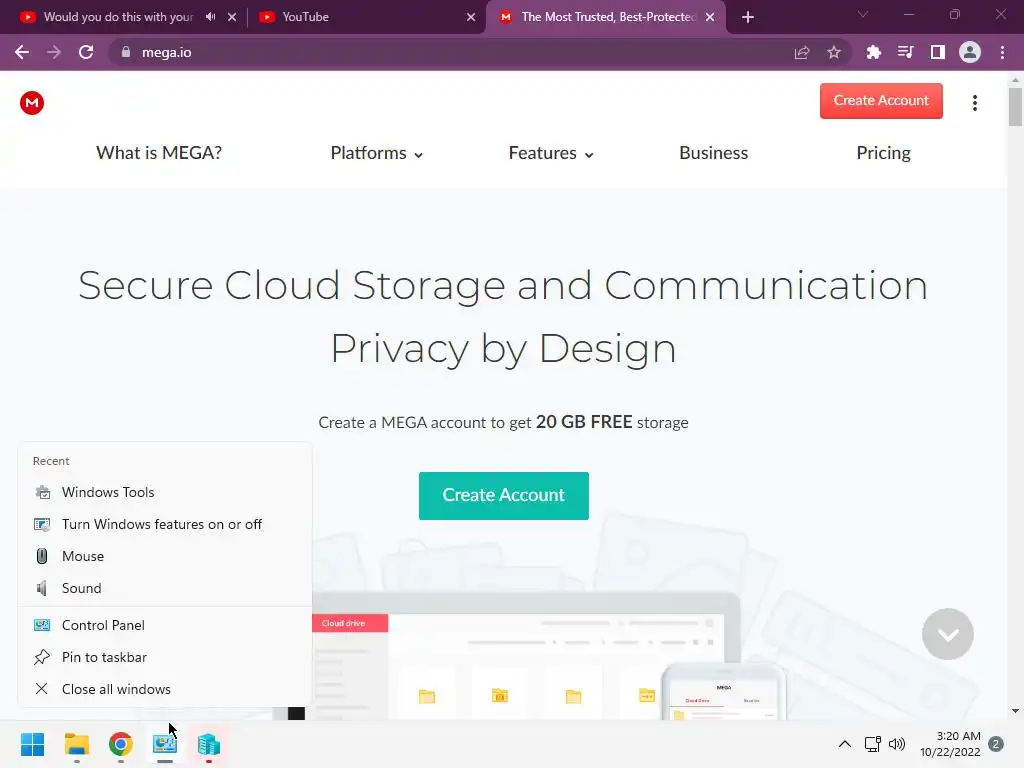Open the clock showing 3:20 AM
Viewport: 1024px width, 768px height.
[950, 744]
